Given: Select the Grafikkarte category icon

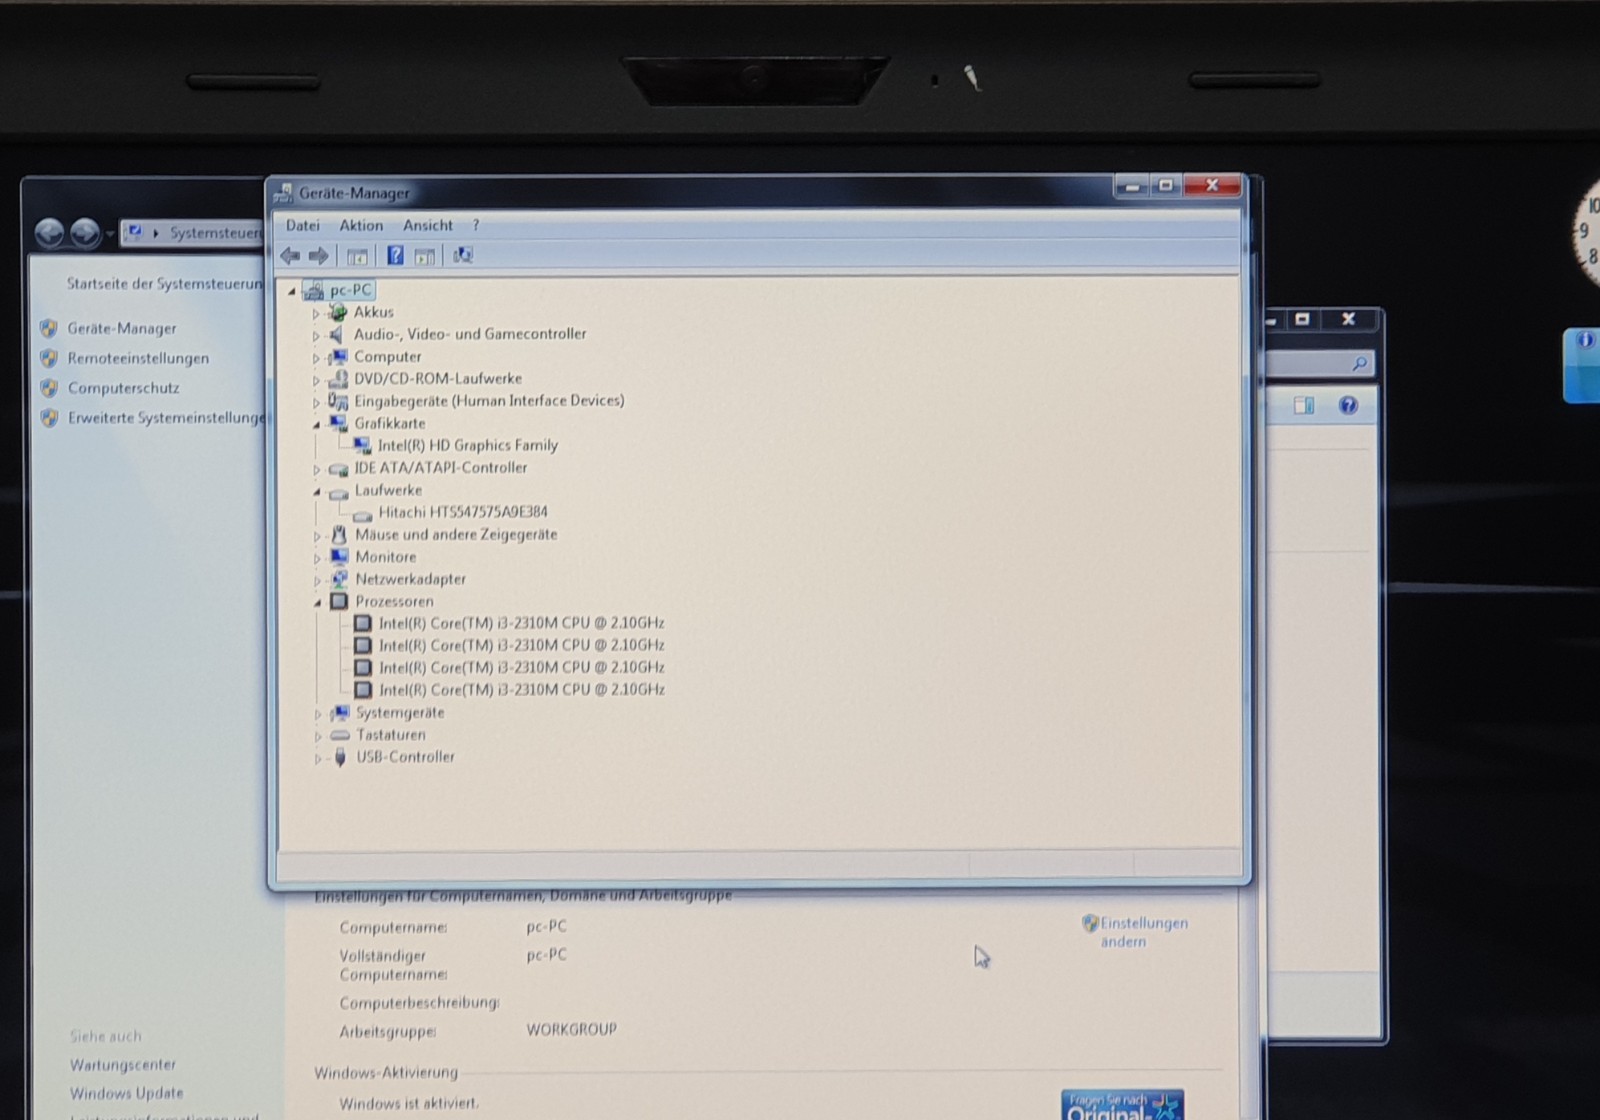Looking at the screenshot, I should 338,423.
